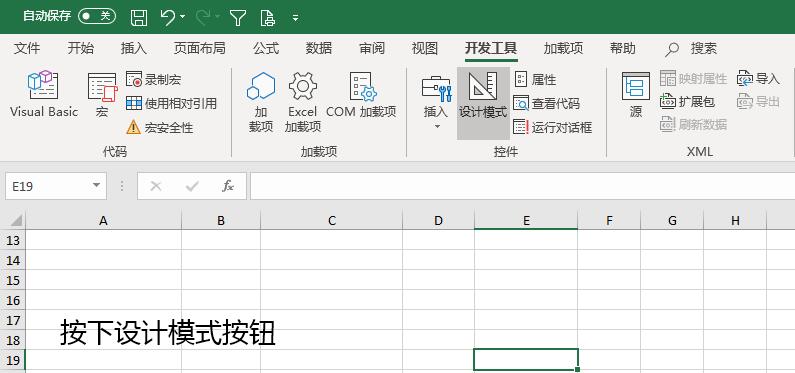Select column G header
This screenshot has height=373, width=795.
point(672,220)
